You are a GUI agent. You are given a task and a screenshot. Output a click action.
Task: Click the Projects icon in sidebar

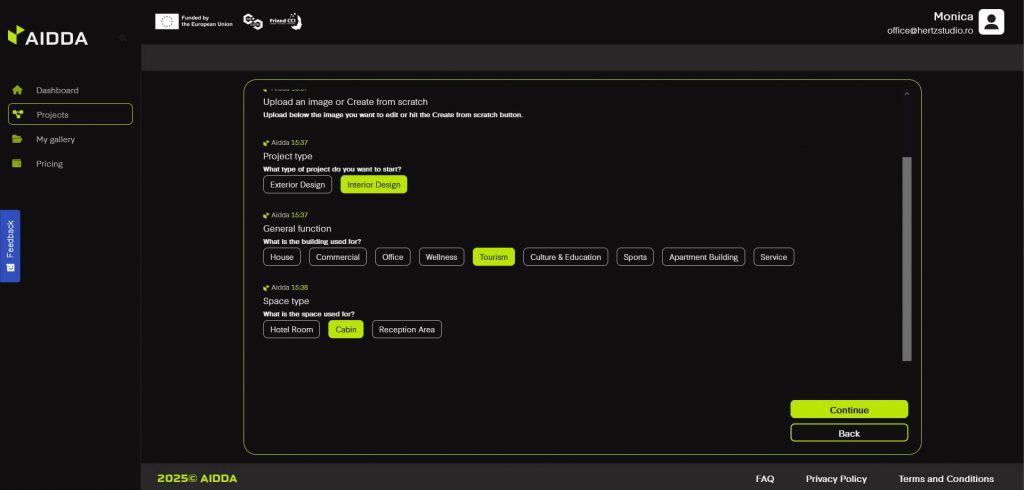pos(18,115)
